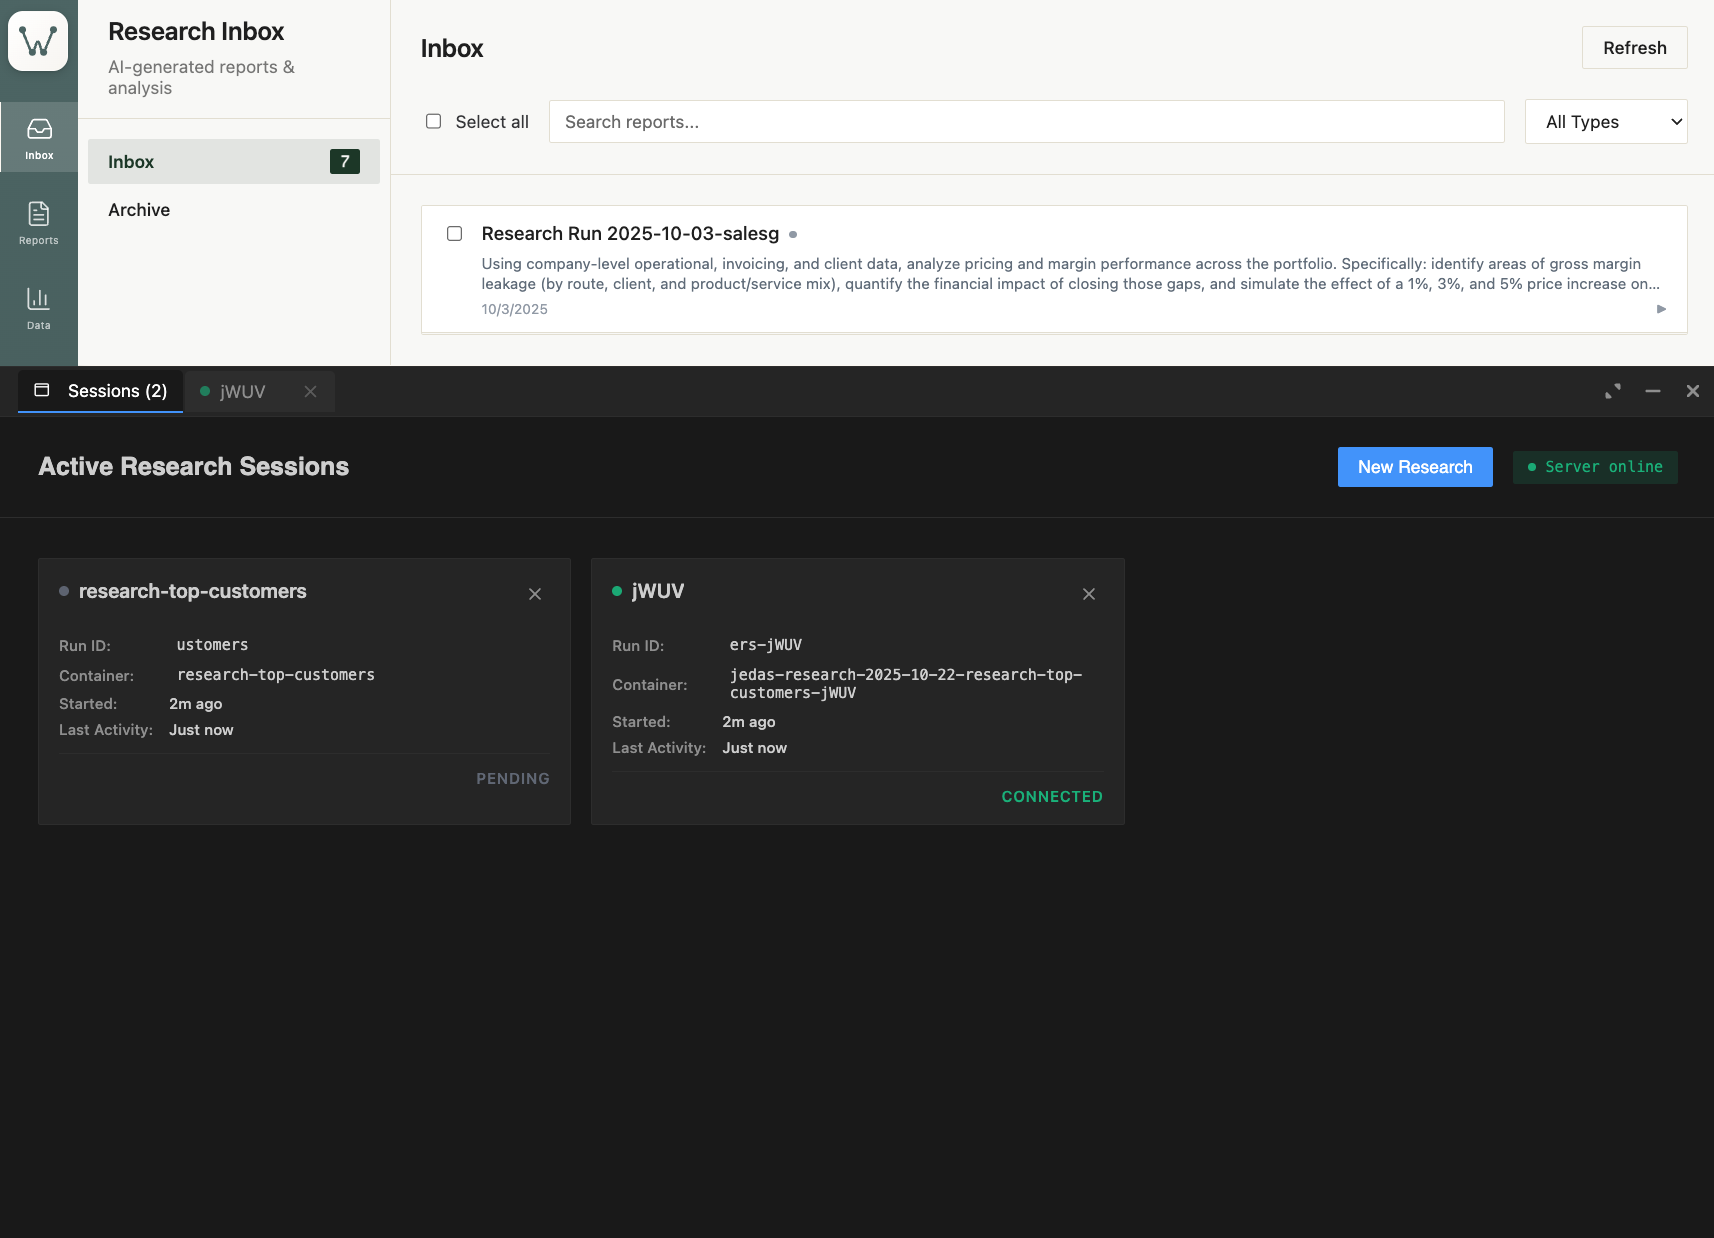Tick the Research Run 2025-10-03-salesg checkbox
The height and width of the screenshot is (1238, 1714).
tap(455, 233)
